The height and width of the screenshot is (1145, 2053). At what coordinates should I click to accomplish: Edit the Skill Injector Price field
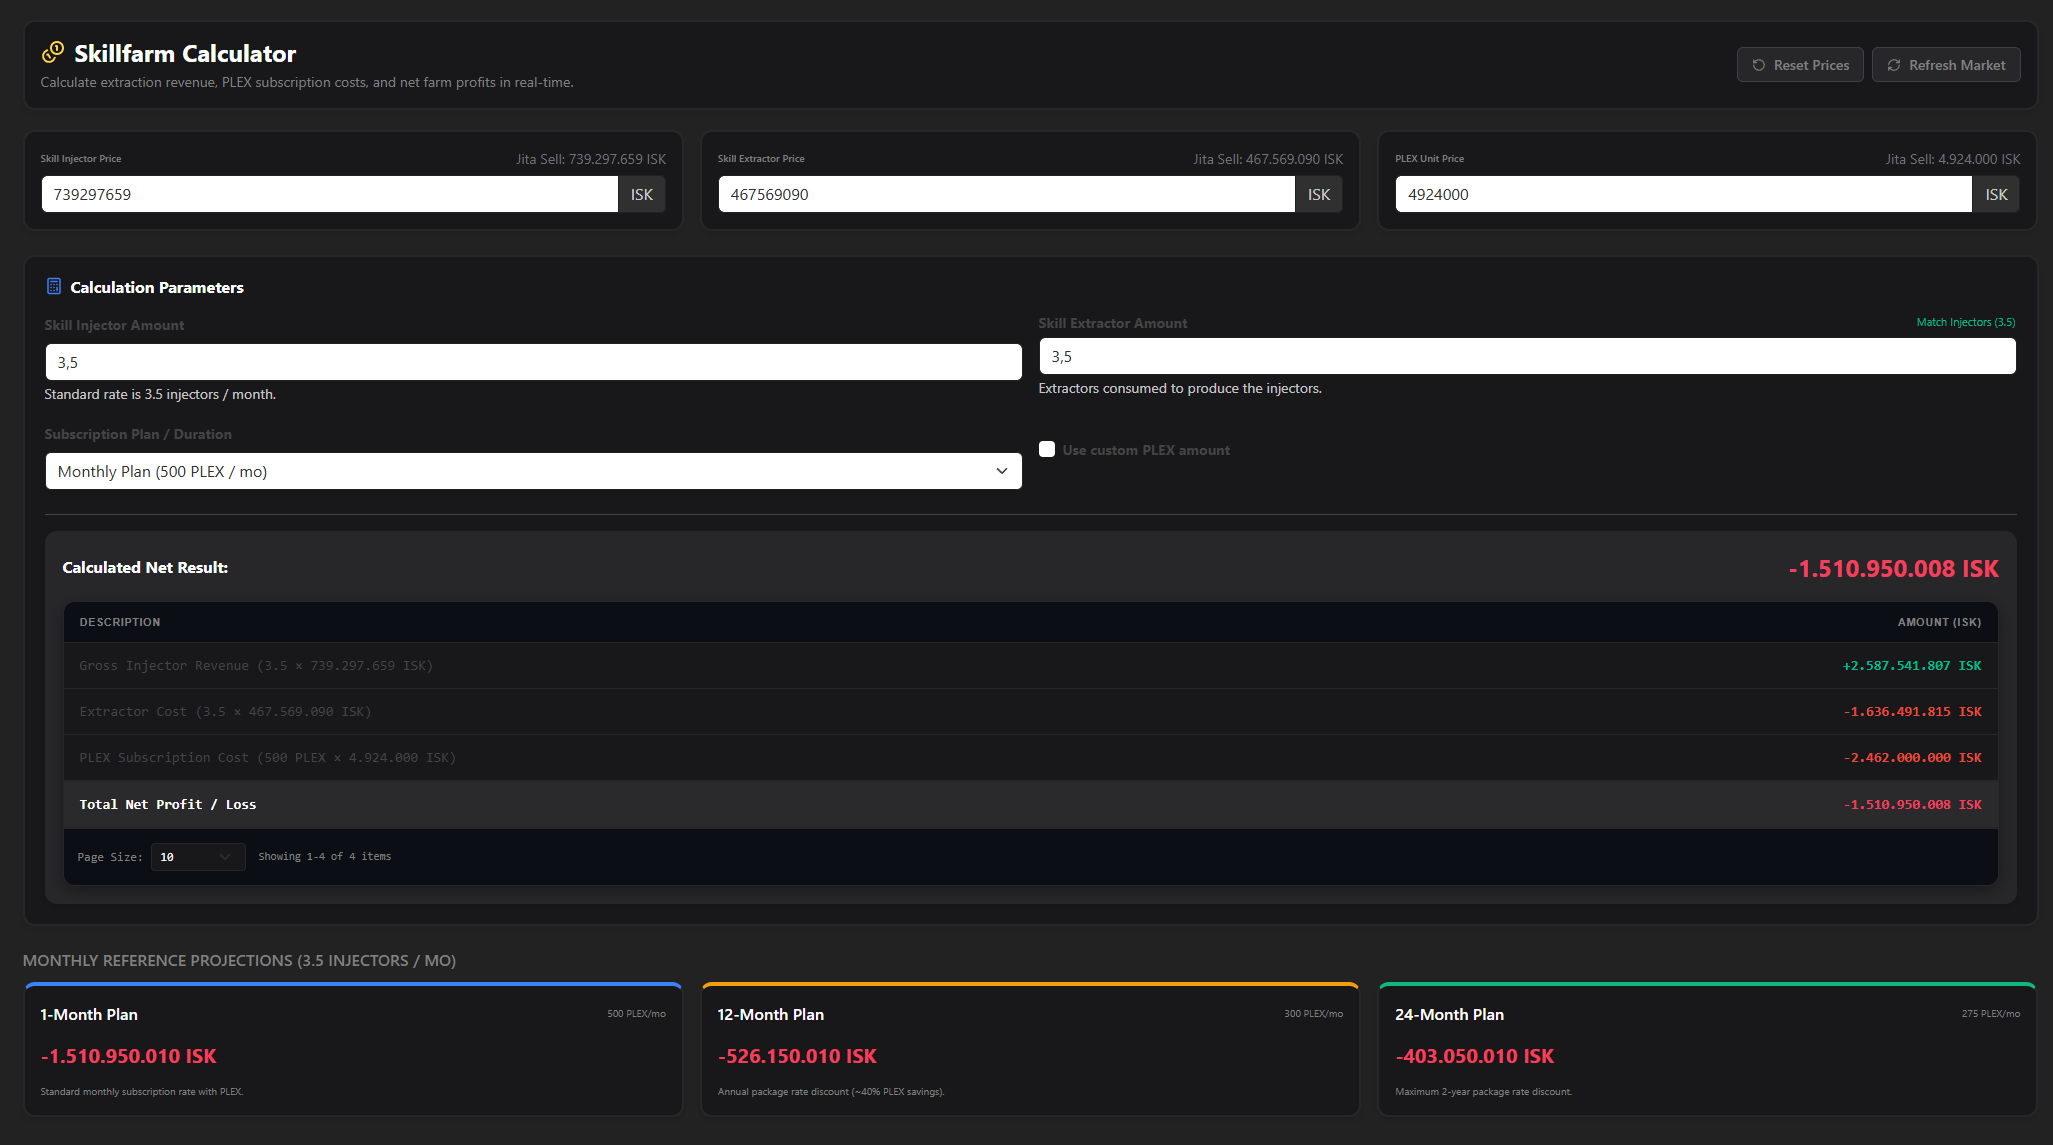329,194
